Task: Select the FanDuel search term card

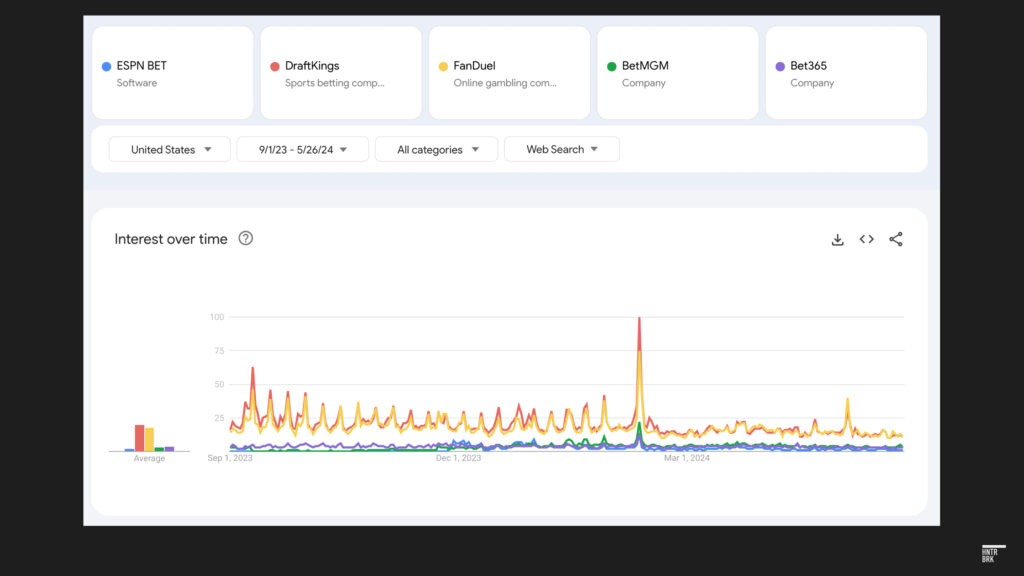Action: (x=509, y=72)
